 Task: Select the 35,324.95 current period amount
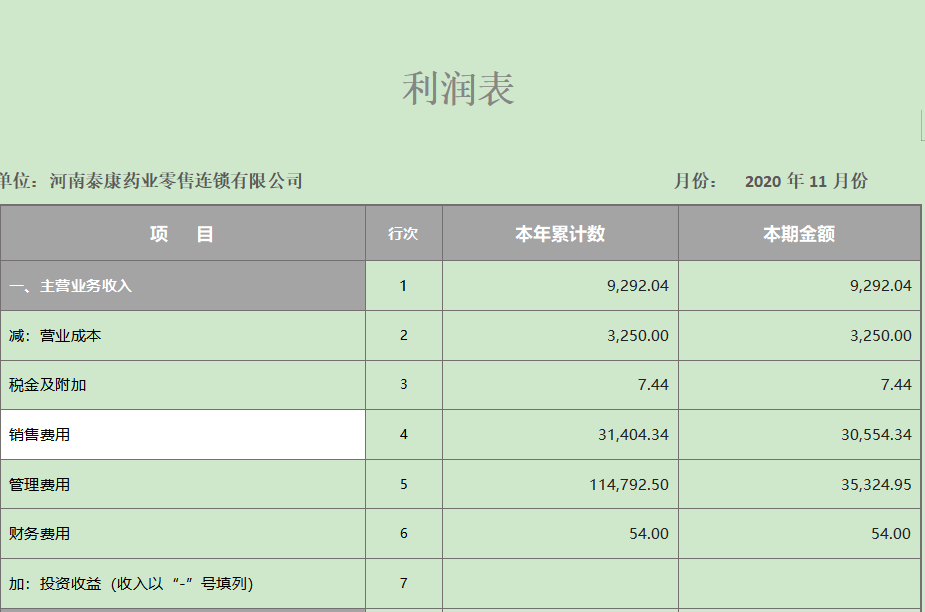[x=876, y=485]
